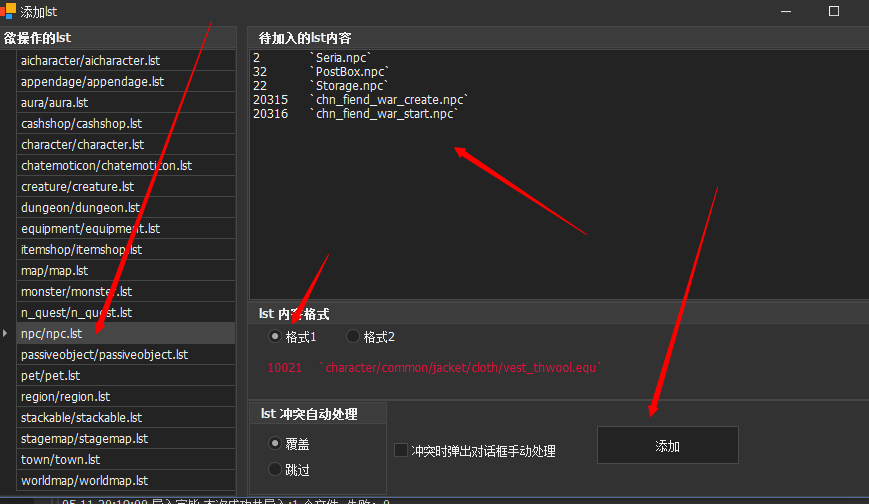The image size is (869, 504).
Task: Choose the 覆盖 conflict option
Action: point(275,443)
